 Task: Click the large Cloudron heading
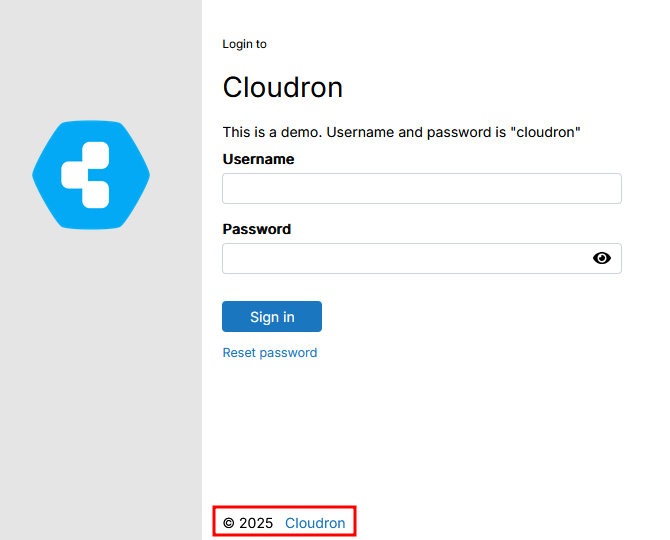[282, 88]
